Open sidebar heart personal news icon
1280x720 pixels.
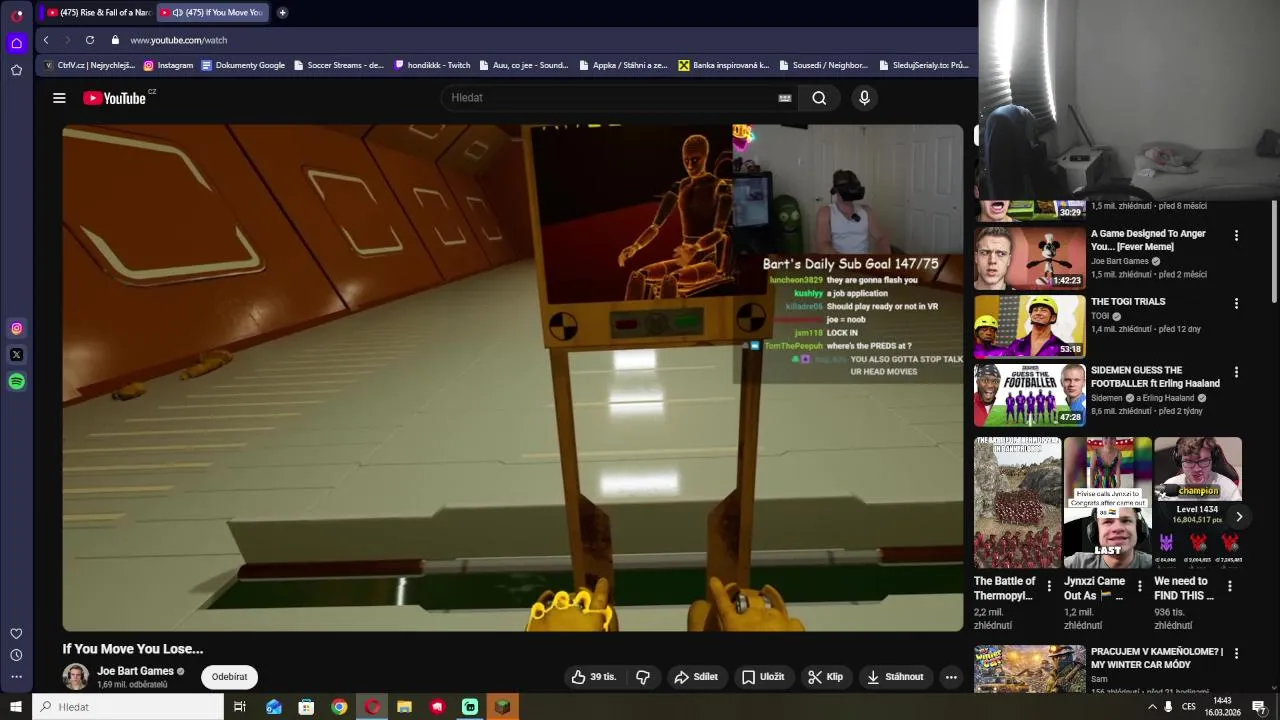pos(17,633)
